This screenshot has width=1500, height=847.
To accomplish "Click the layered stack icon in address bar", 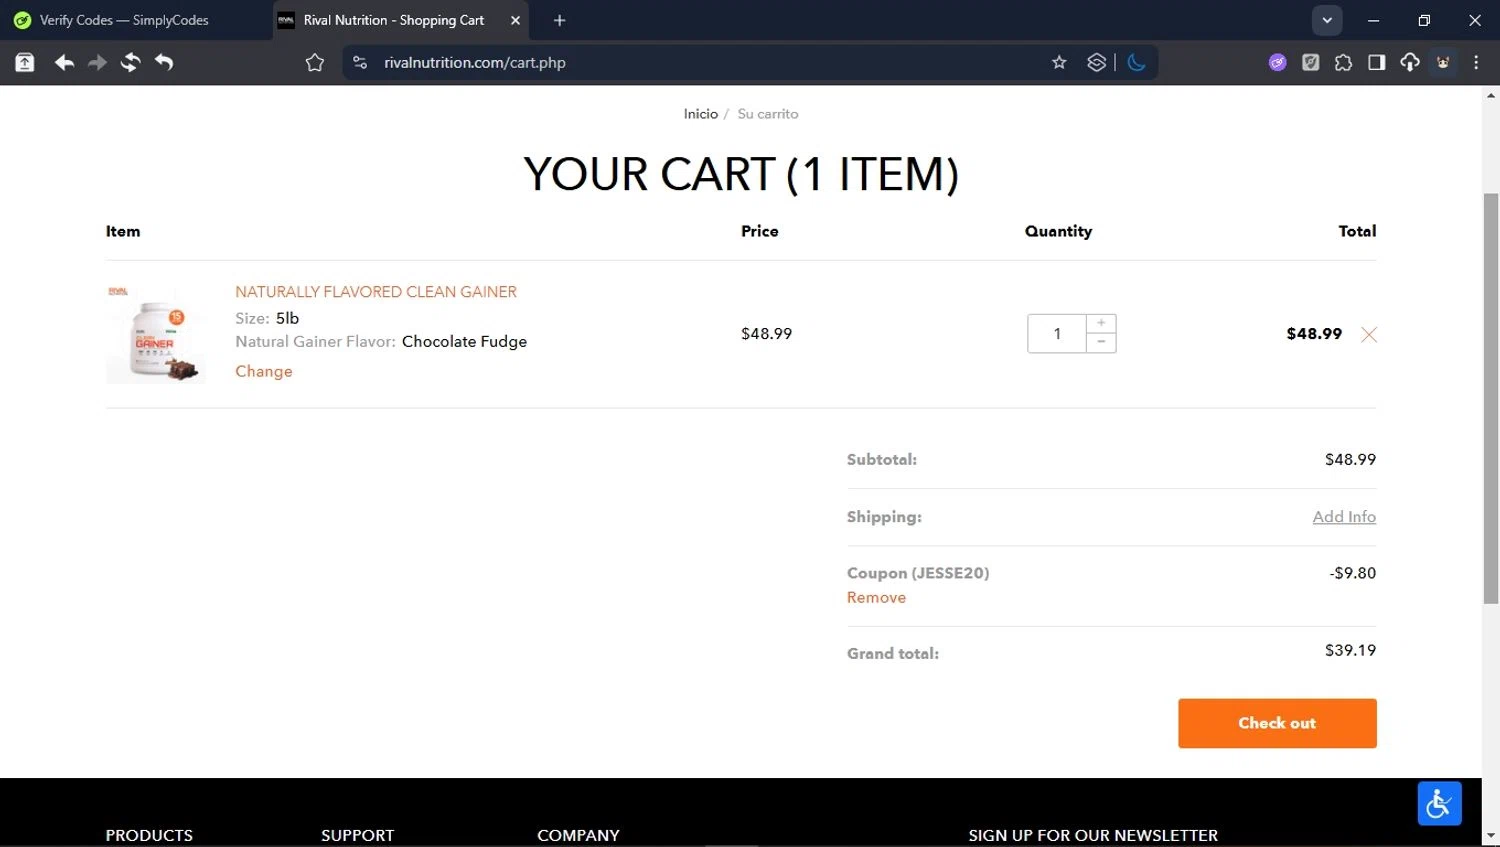I will pos(1097,63).
